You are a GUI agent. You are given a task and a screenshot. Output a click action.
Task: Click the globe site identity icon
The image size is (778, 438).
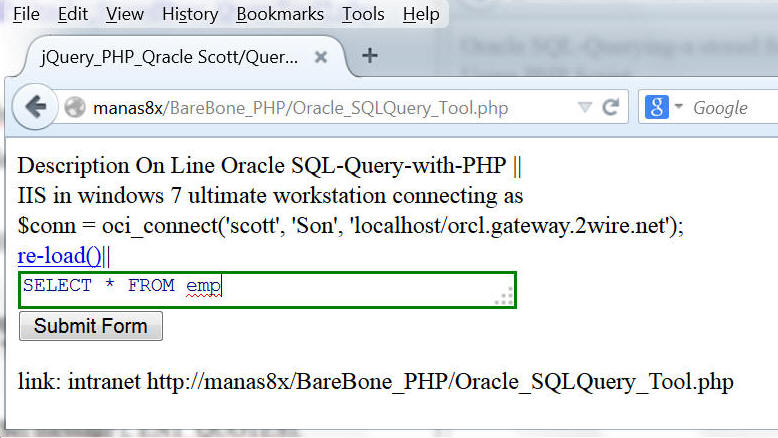coord(75,107)
